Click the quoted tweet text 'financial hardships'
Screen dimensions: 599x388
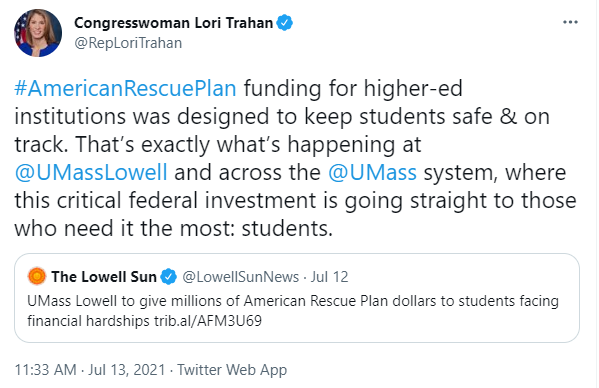88,321
